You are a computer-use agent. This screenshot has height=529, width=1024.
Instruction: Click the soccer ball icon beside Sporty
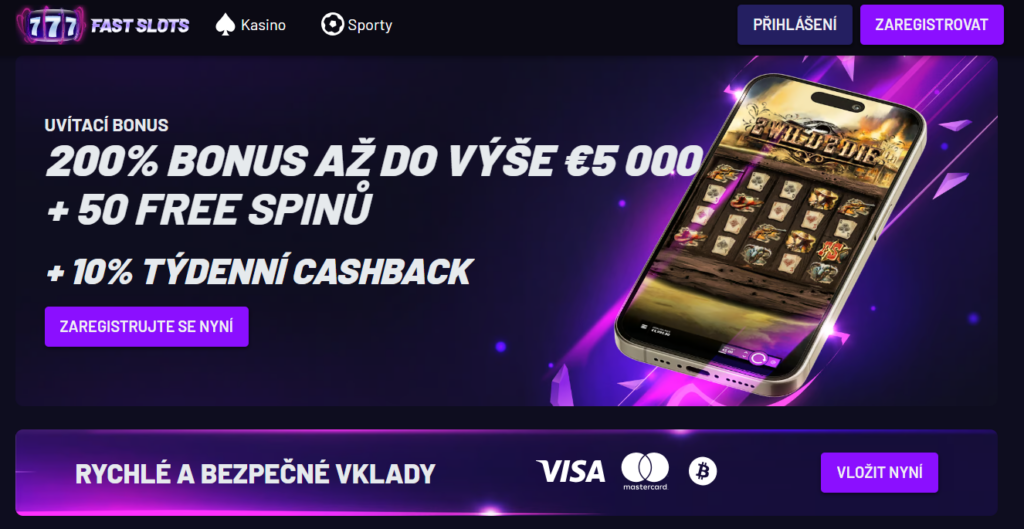[332, 25]
